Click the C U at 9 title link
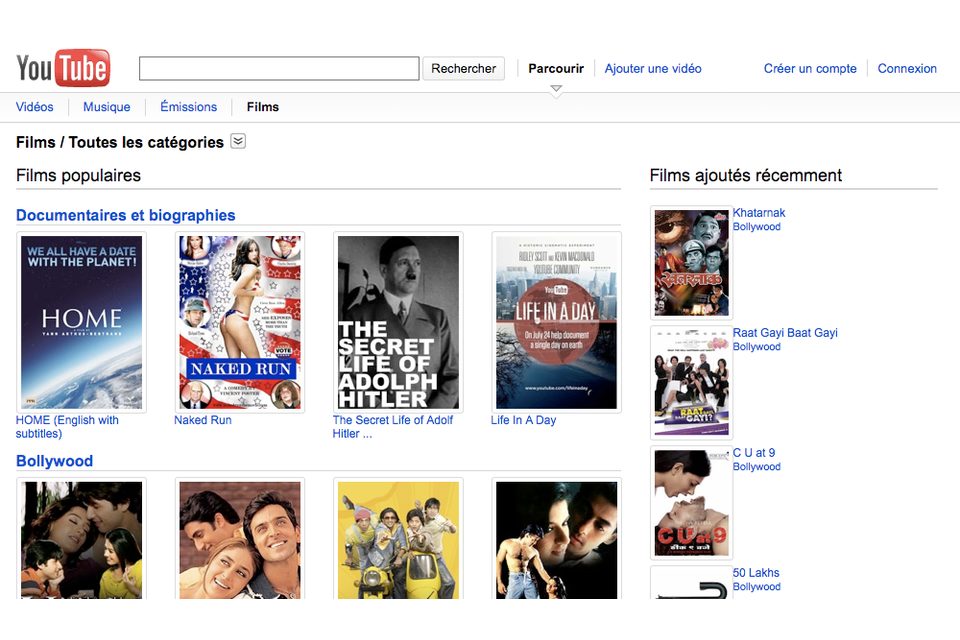This screenshot has width=960, height=640. (754, 453)
